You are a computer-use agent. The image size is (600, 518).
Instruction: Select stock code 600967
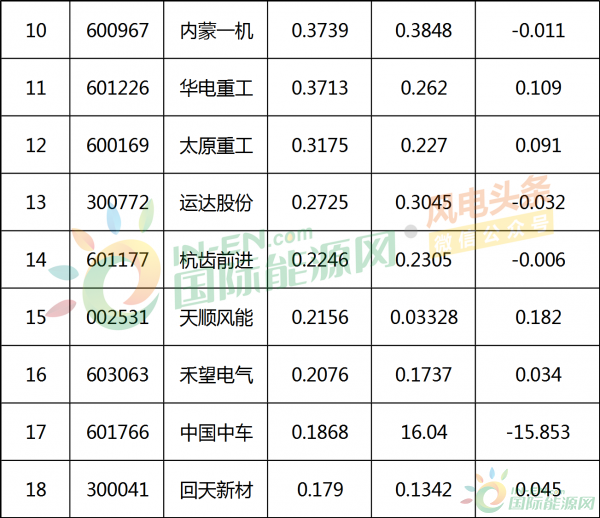(117, 31)
